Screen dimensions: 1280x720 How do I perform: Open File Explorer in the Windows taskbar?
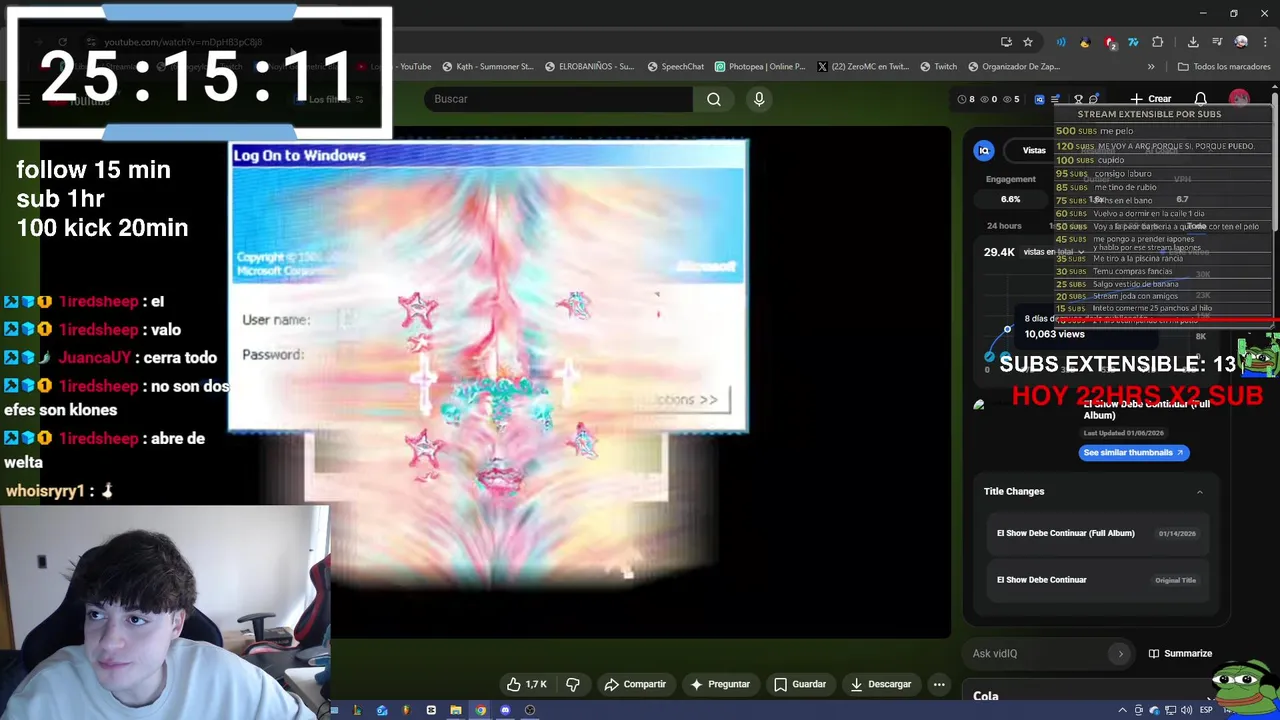coord(455,710)
